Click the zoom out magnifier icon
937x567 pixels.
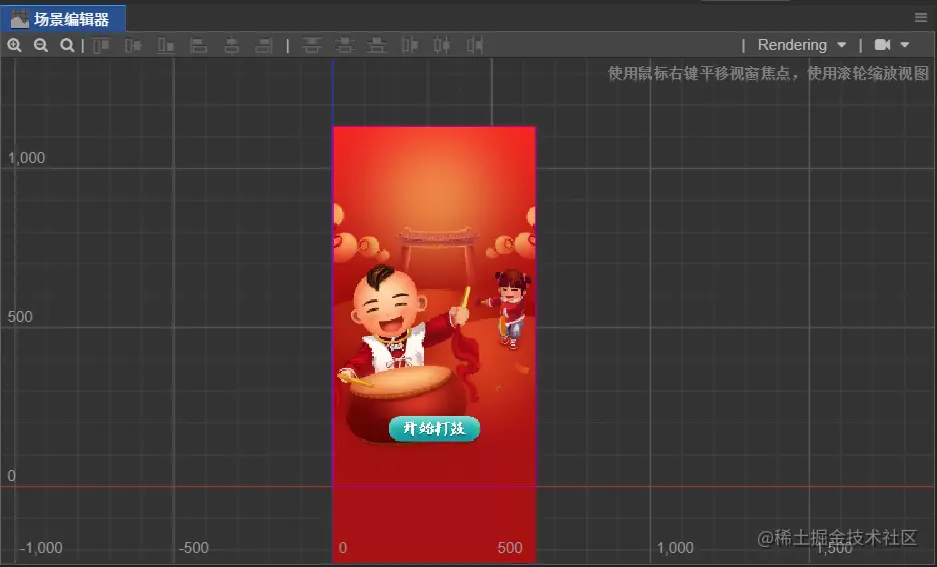point(41,45)
